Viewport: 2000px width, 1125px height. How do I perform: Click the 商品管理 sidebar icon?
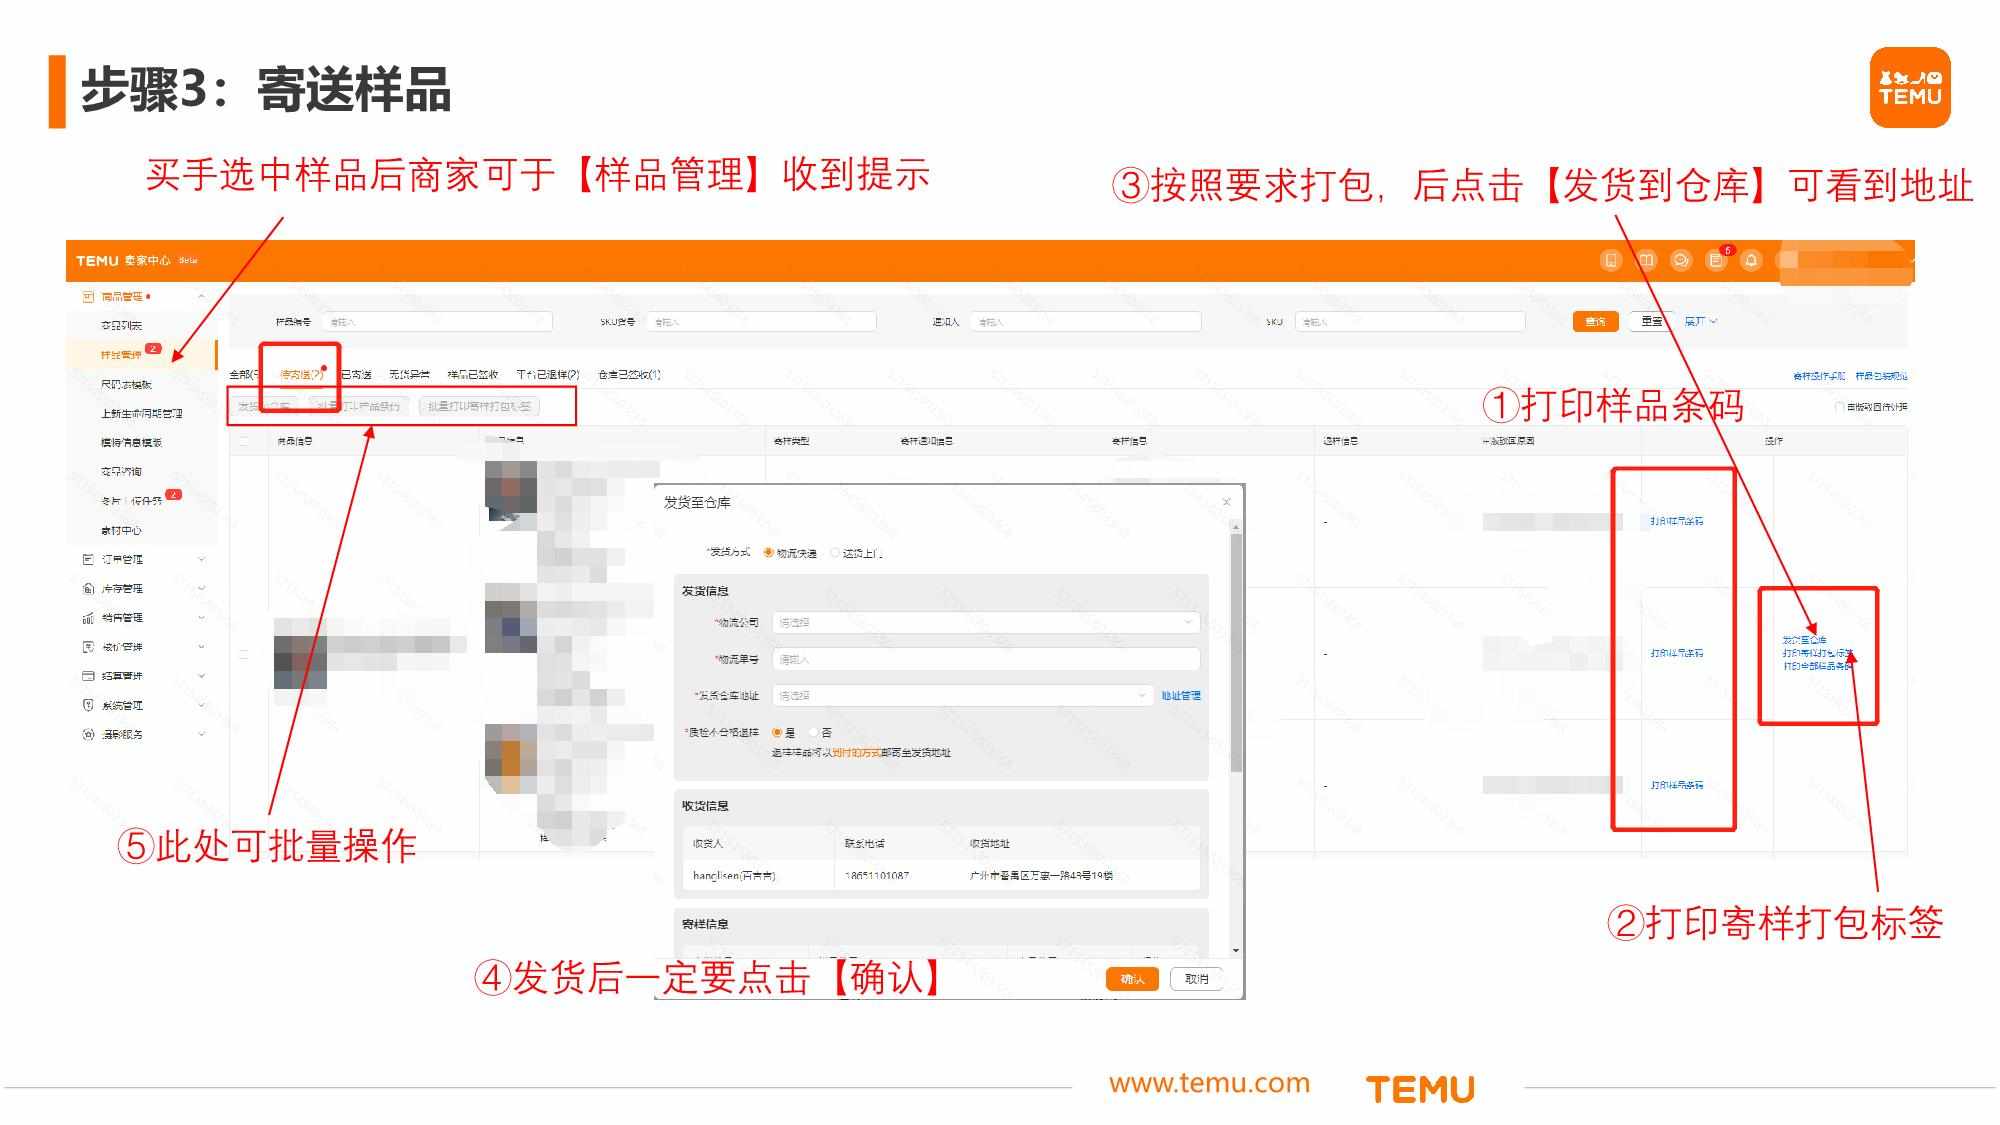click(x=88, y=297)
